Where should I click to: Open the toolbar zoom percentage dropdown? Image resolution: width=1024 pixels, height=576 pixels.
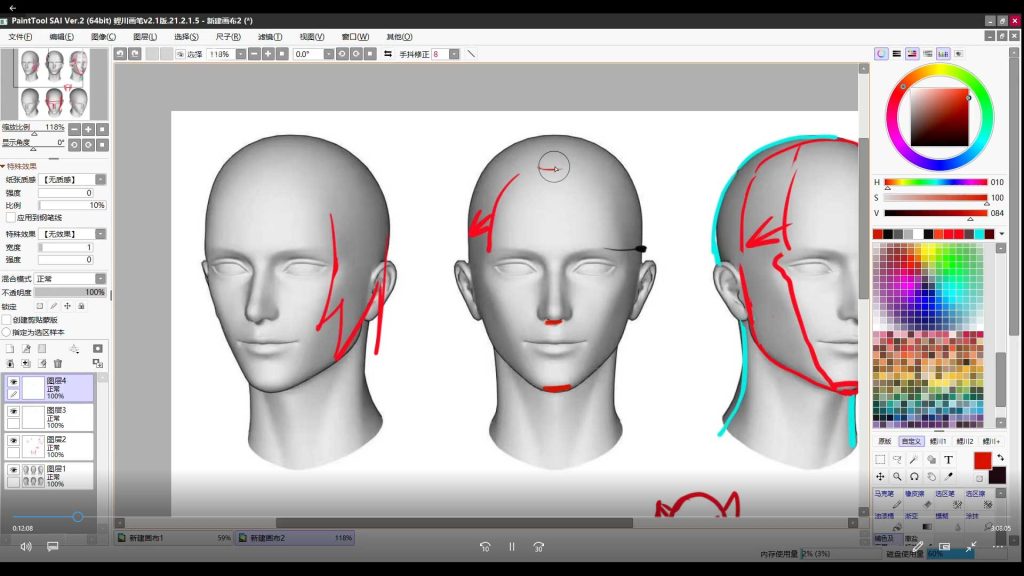[x=241, y=54]
